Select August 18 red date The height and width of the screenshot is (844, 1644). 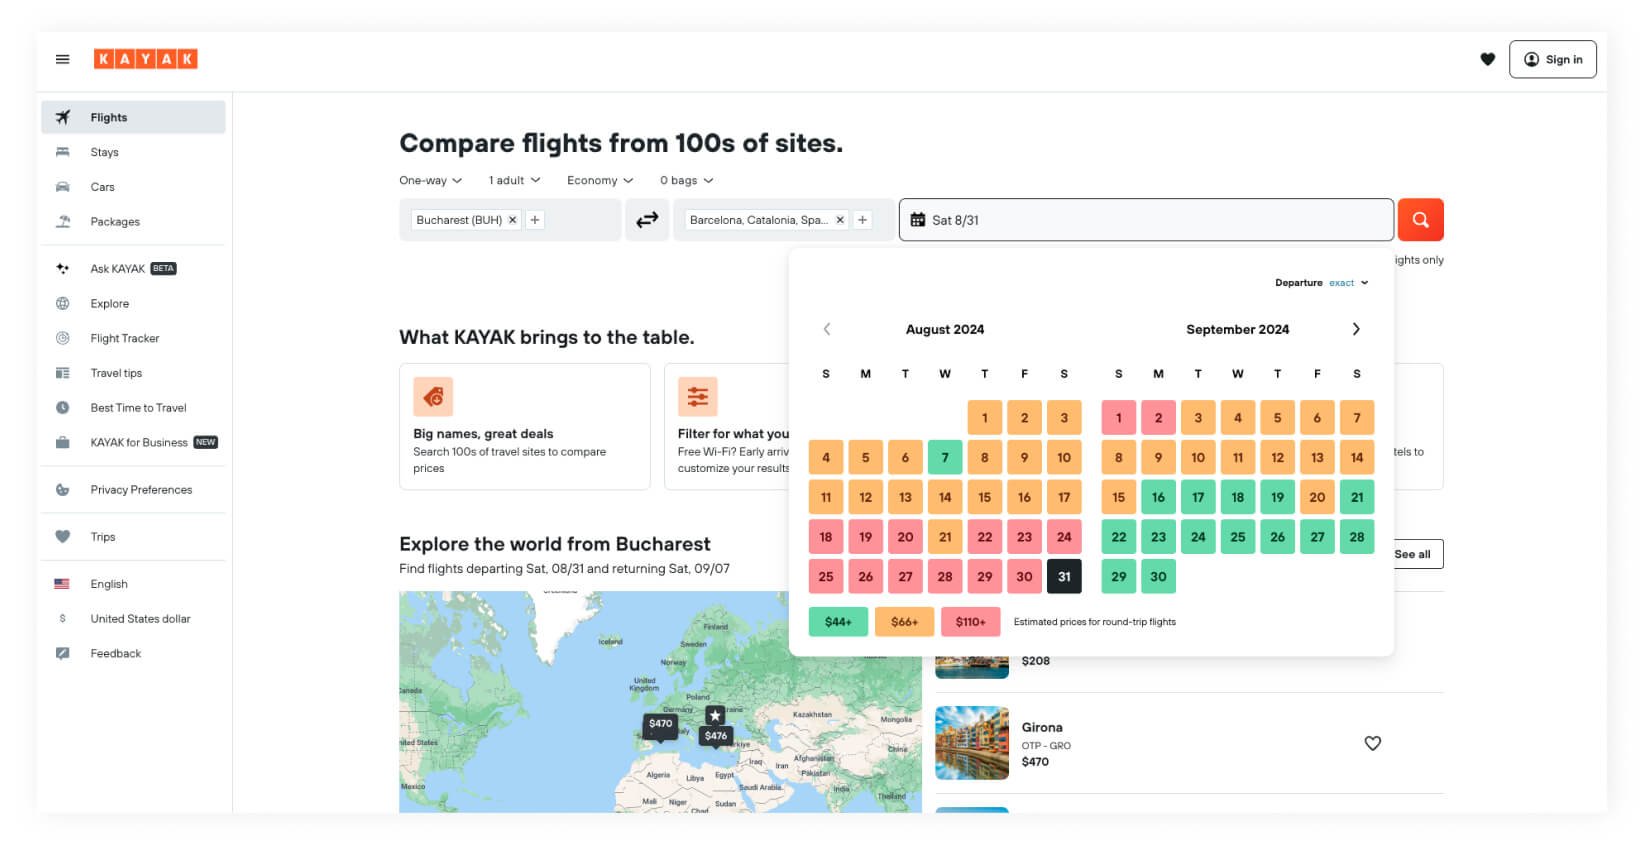point(826,537)
